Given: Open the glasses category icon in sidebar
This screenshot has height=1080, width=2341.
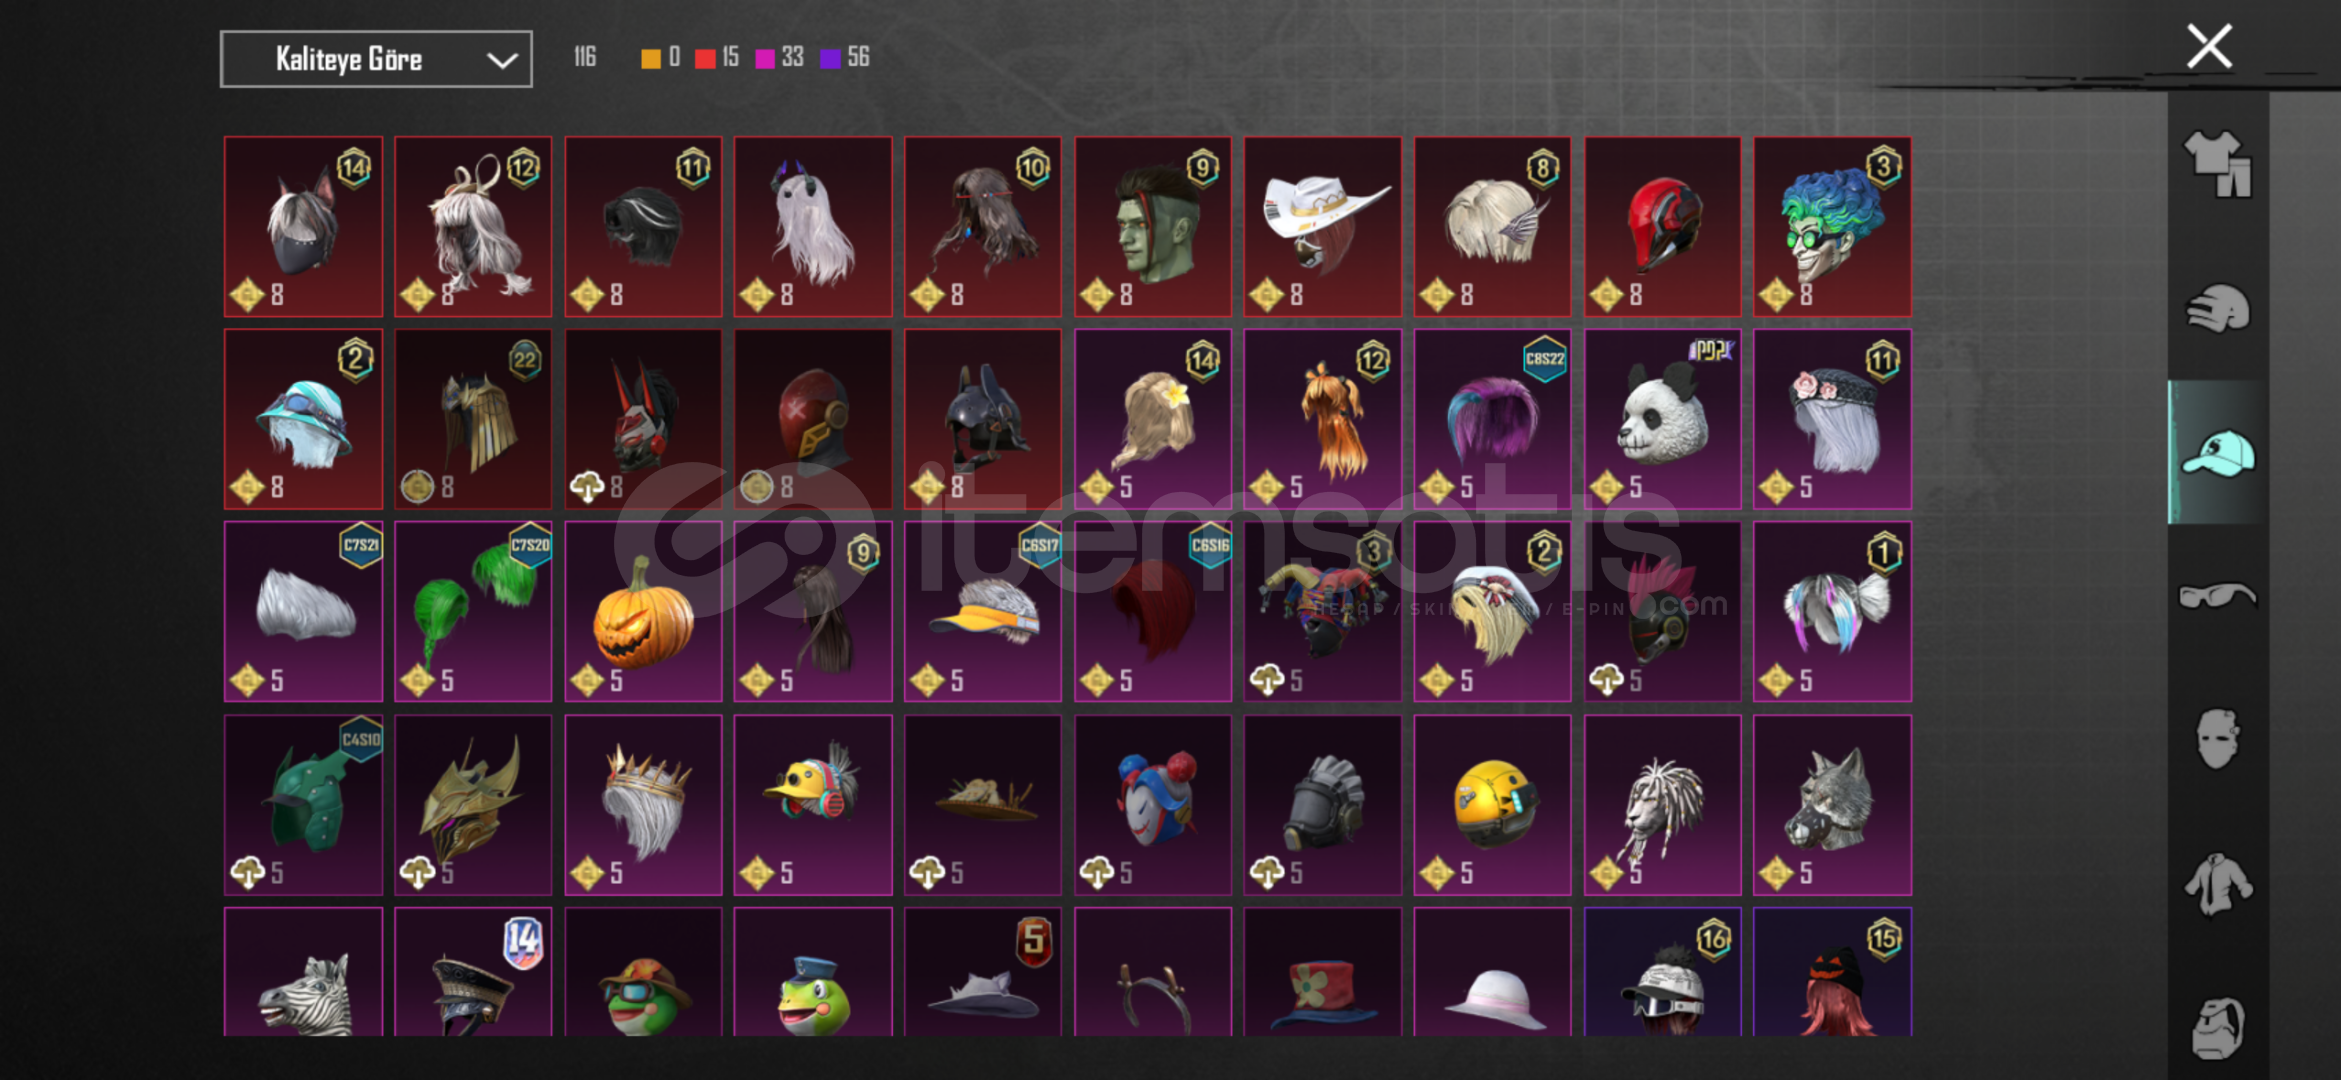Looking at the screenshot, I should tap(2217, 596).
